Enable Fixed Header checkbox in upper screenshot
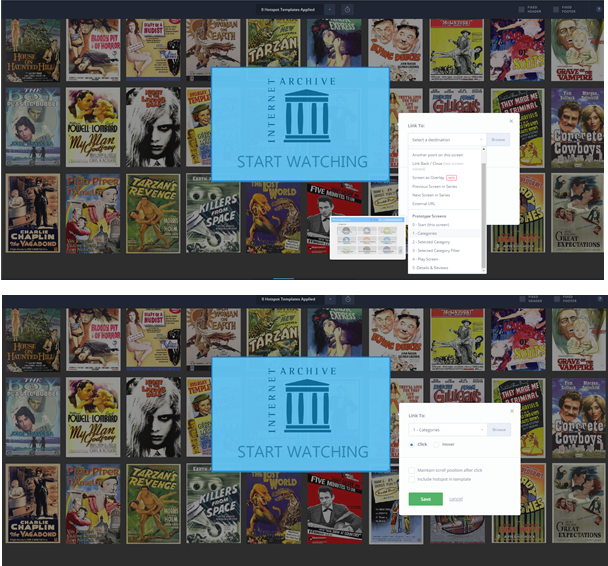This screenshot has height=566, width=608. (522, 9)
